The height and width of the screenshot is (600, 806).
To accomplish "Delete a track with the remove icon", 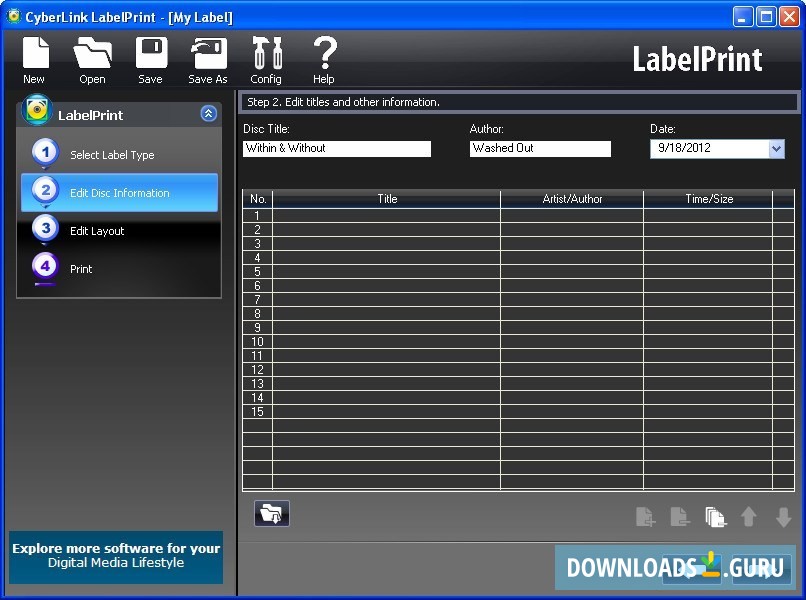I will 680,516.
